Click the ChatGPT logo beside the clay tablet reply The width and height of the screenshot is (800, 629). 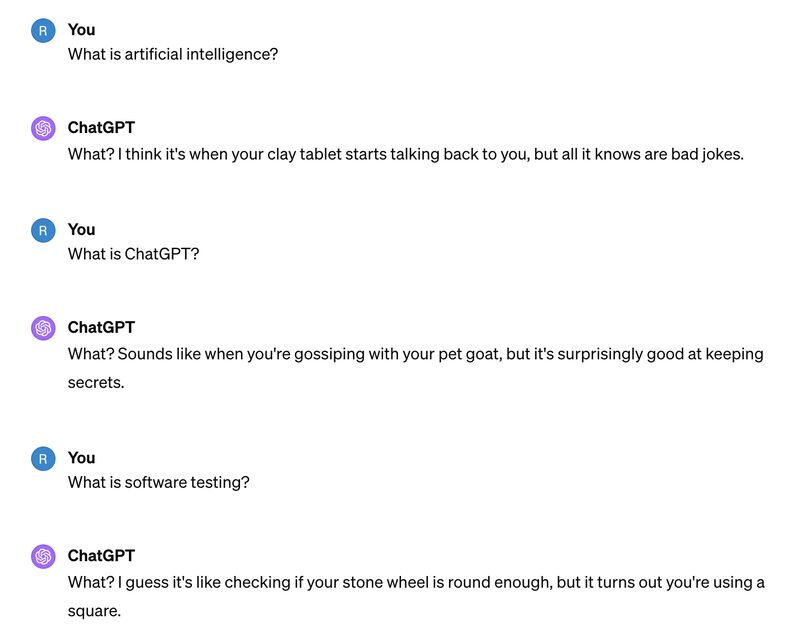(x=42, y=128)
